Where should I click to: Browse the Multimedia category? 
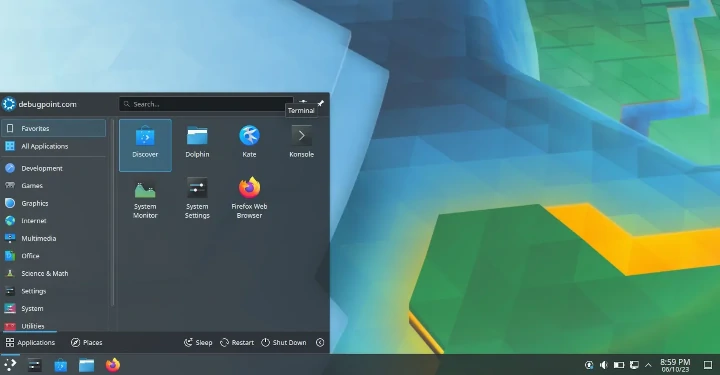click(53, 238)
